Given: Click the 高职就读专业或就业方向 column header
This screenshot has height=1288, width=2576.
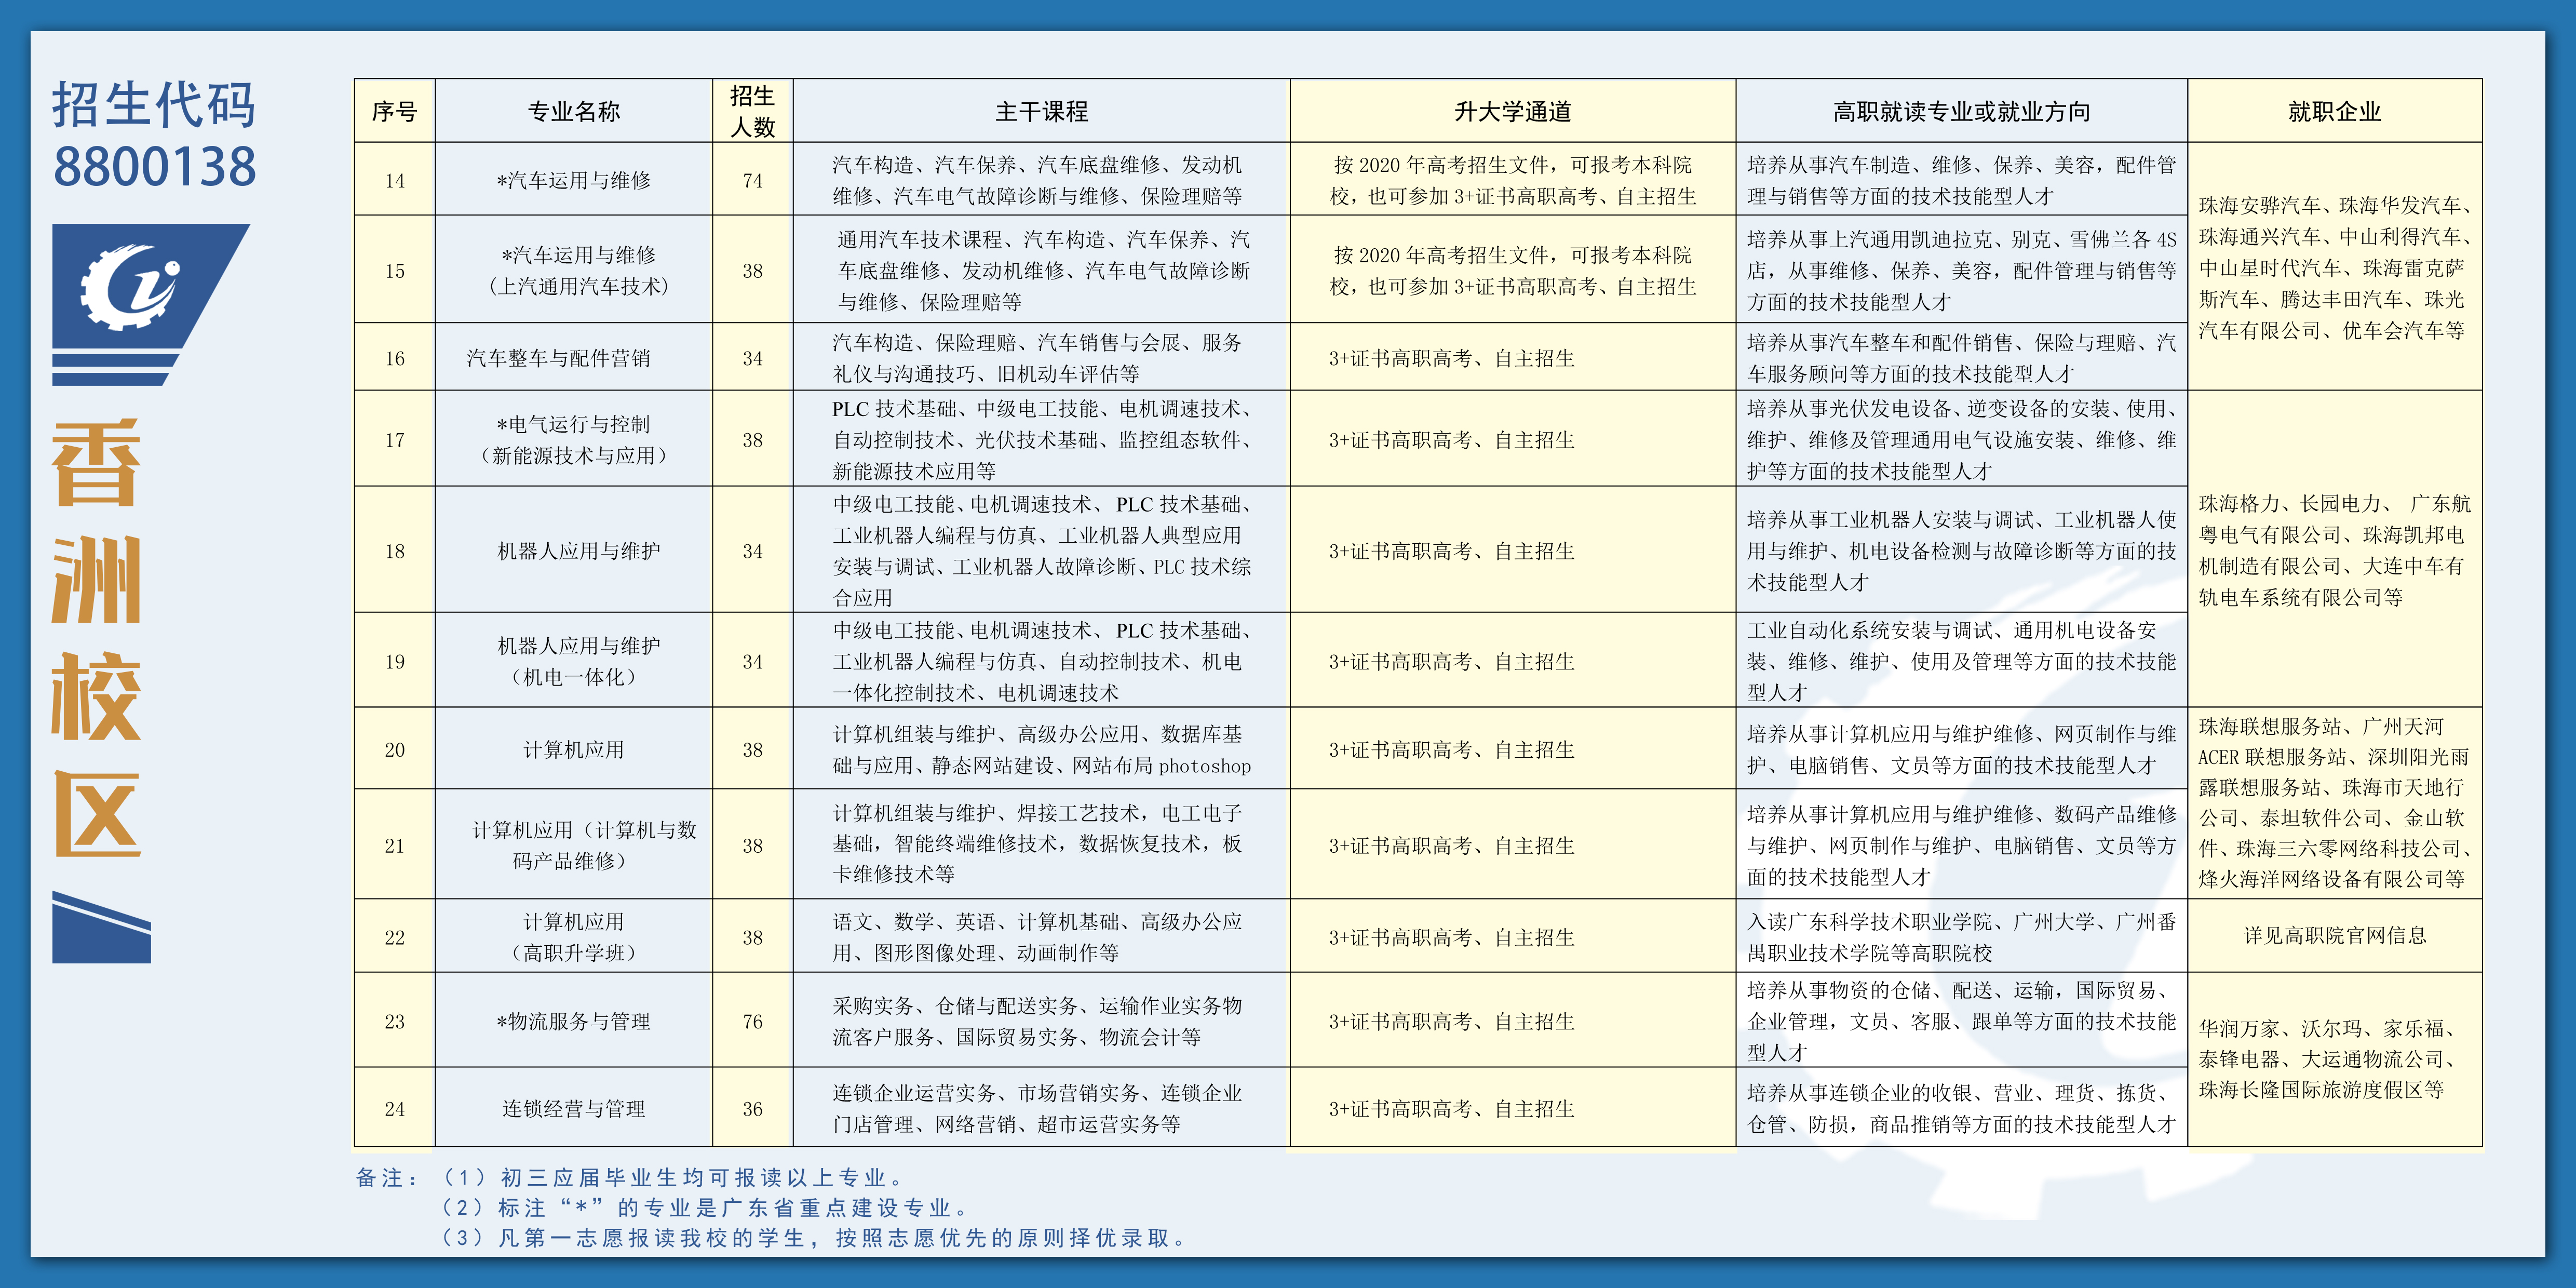Looking at the screenshot, I should 1961,111.
